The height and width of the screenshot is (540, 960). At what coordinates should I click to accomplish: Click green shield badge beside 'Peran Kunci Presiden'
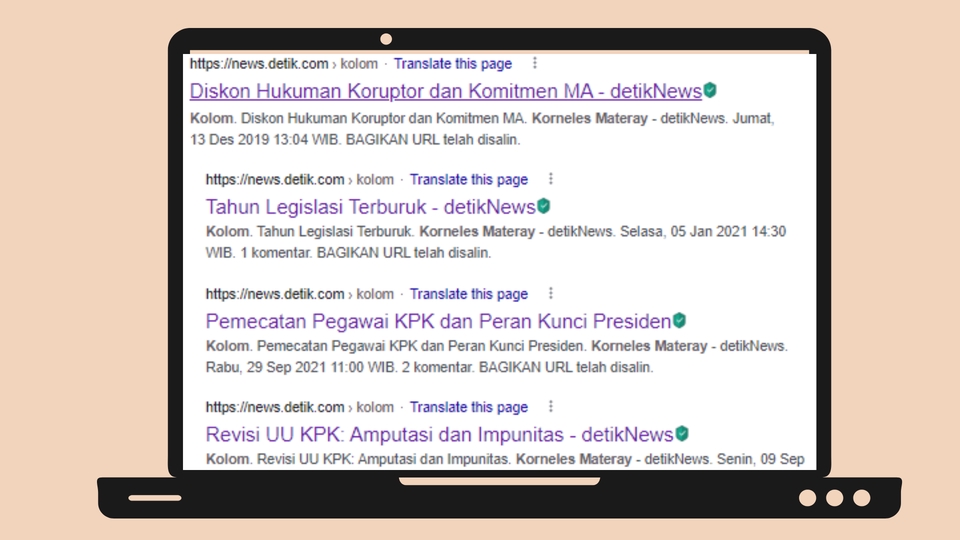point(680,321)
